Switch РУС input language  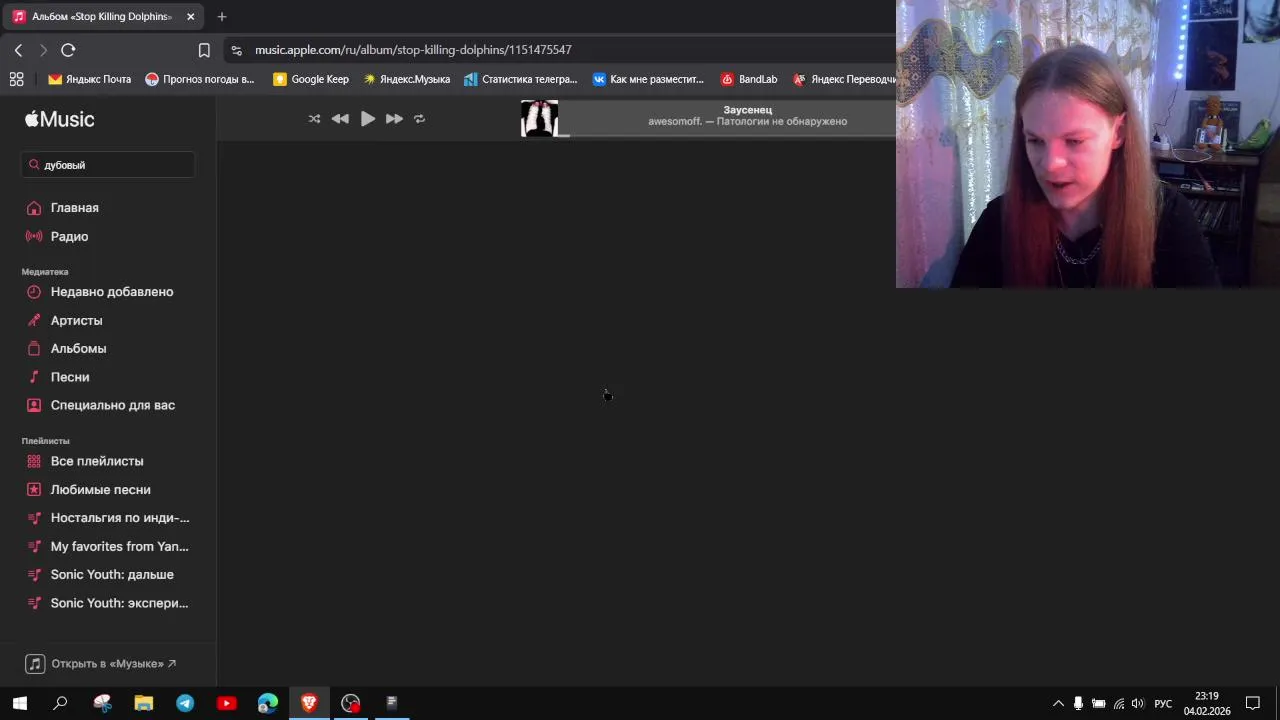1163,703
